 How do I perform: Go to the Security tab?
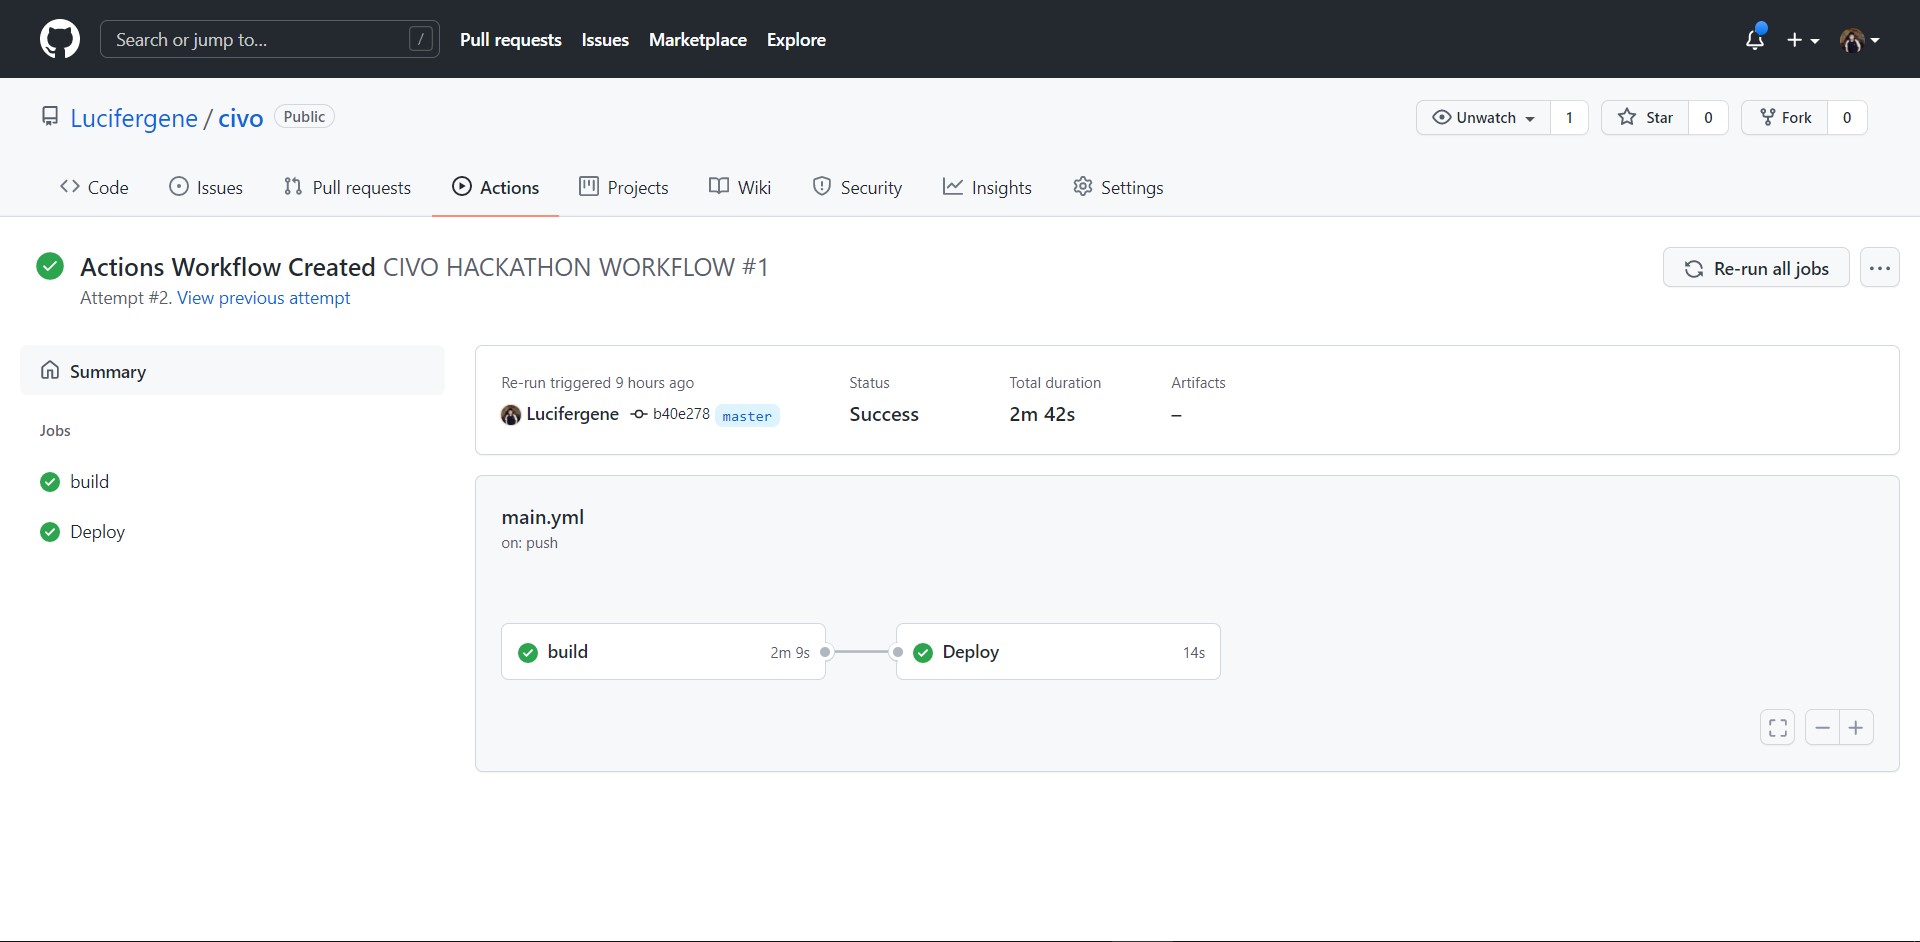[x=857, y=187]
